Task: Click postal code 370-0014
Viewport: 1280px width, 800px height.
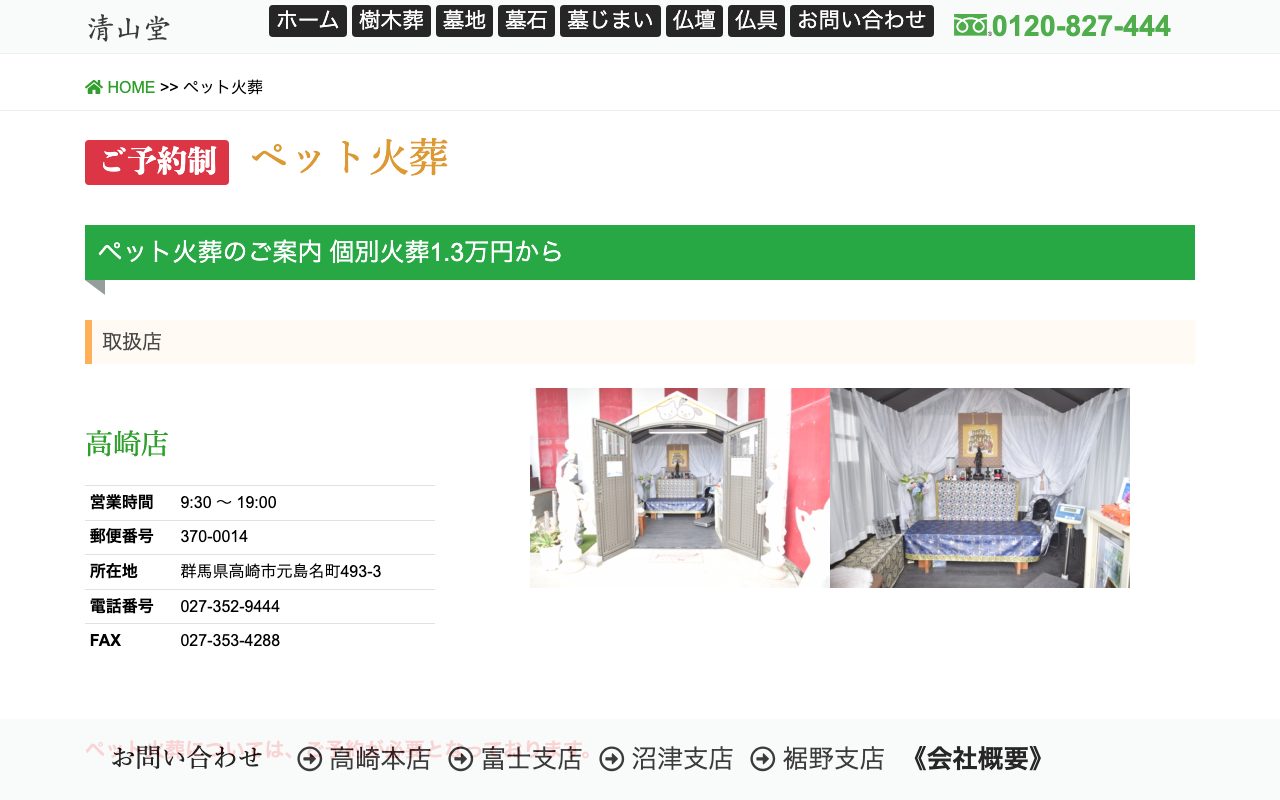Action: click(214, 536)
